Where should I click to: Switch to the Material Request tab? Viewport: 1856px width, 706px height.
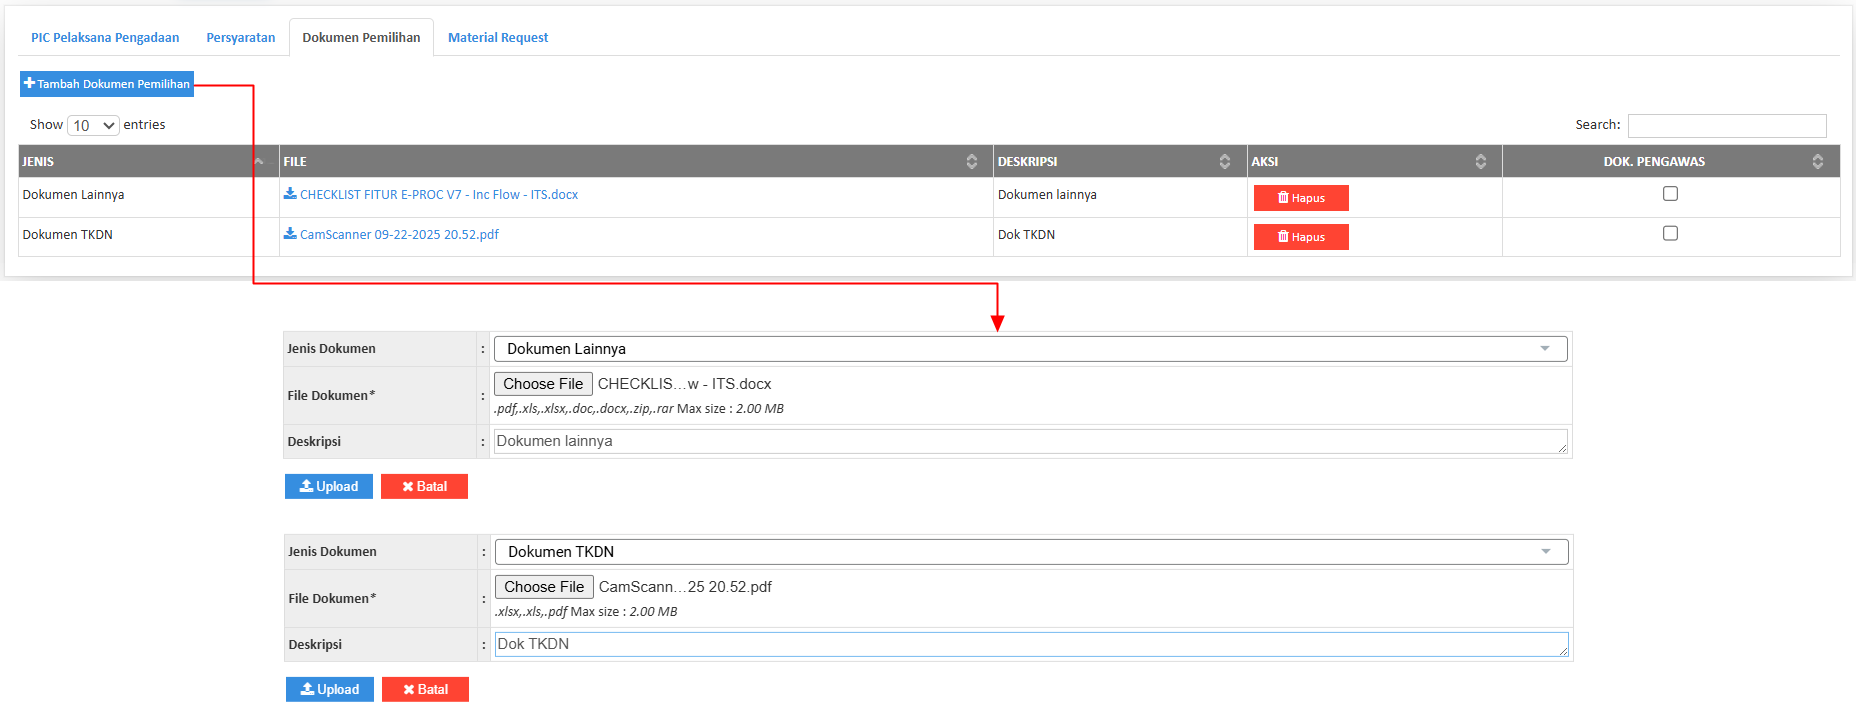coord(497,38)
